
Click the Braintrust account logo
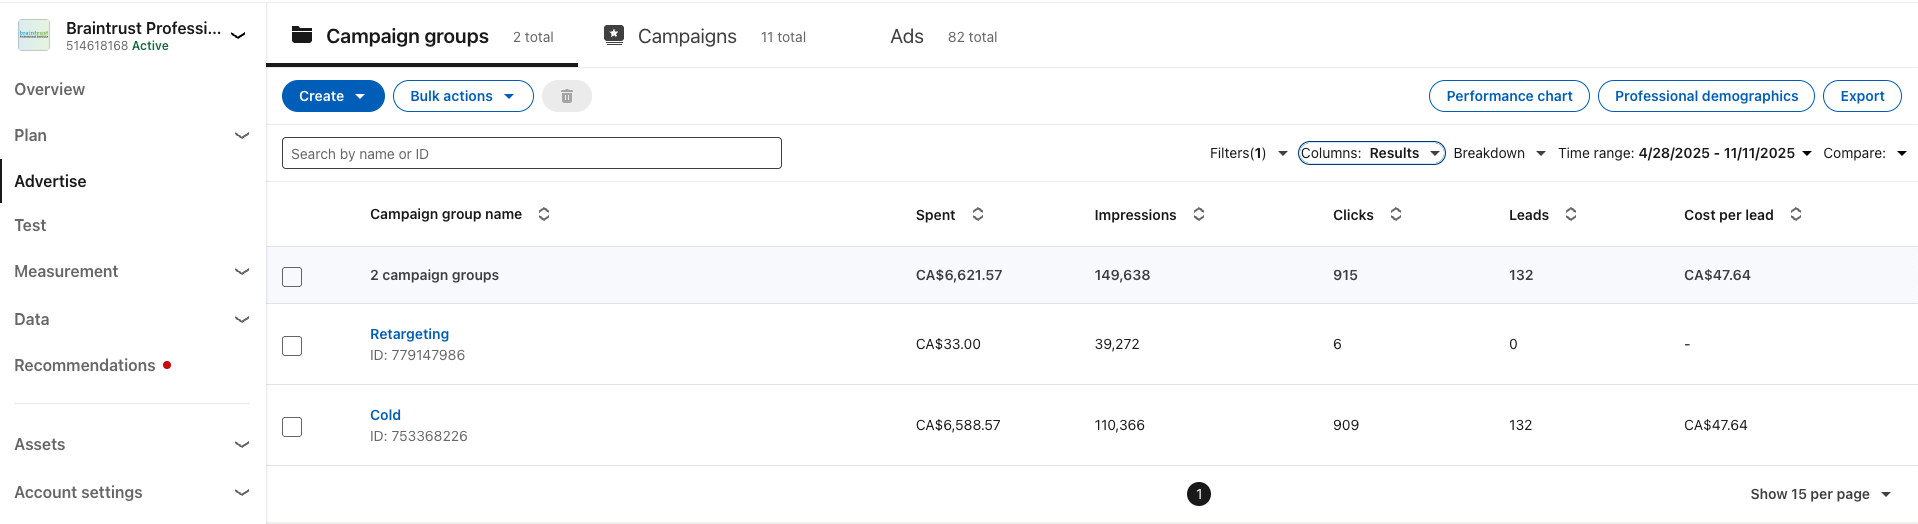point(34,35)
